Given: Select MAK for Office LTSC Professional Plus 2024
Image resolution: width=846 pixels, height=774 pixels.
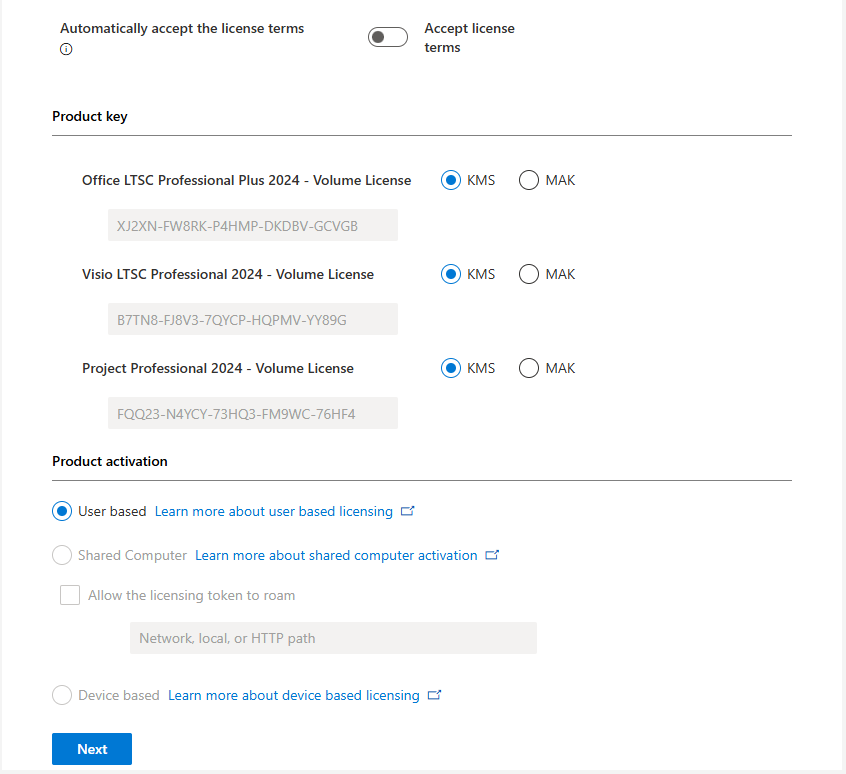Looking at the screenshot, I should click(529, 180).
